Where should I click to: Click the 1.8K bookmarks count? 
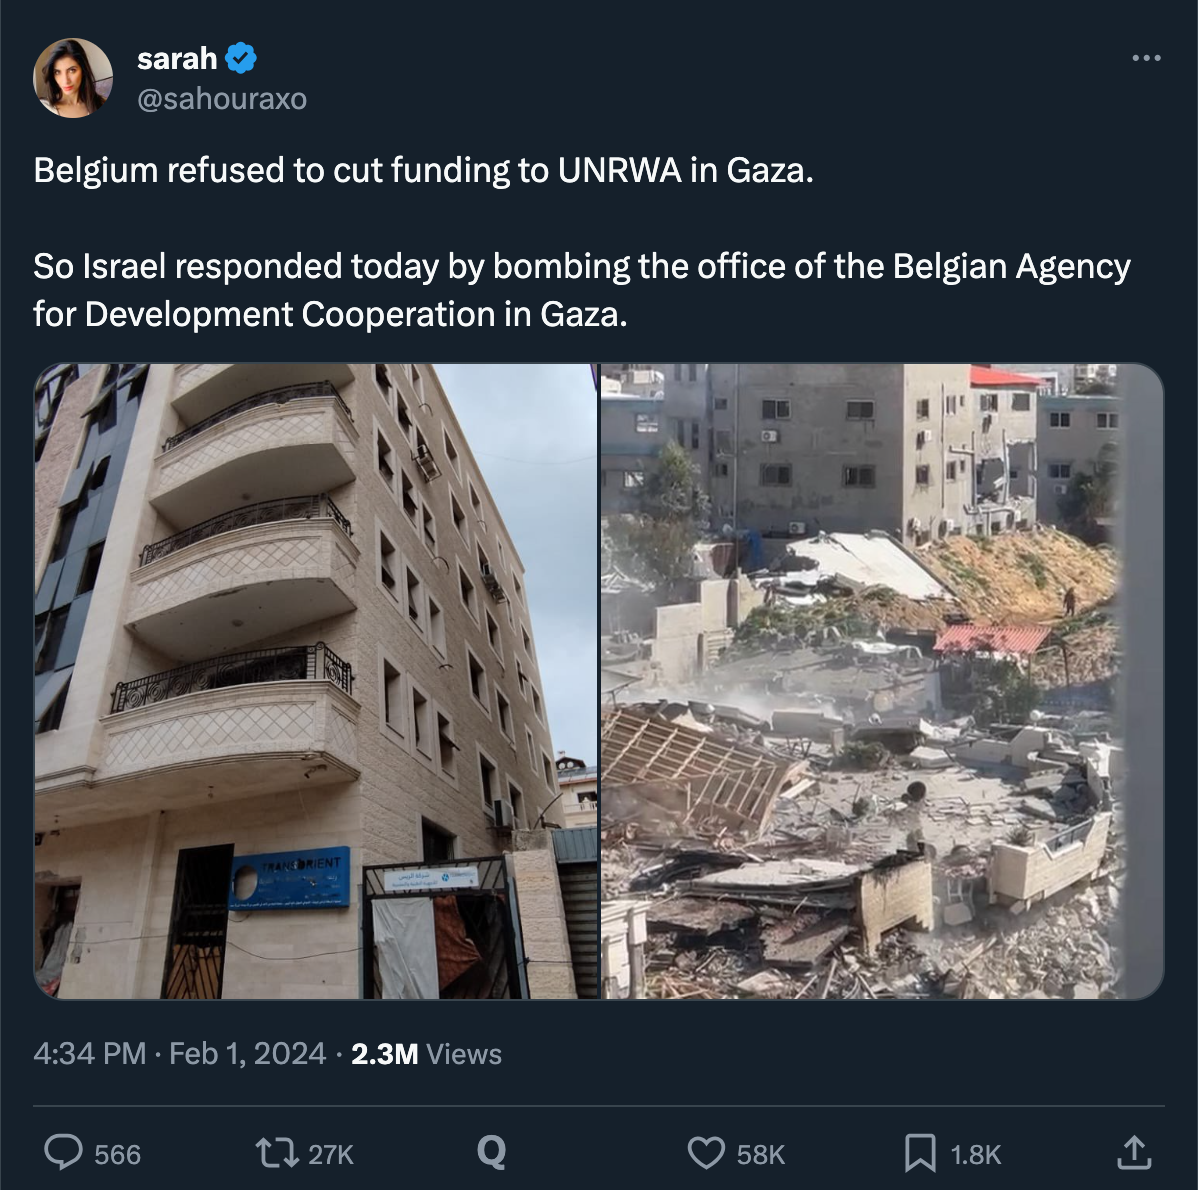[x=976, y=1154]
